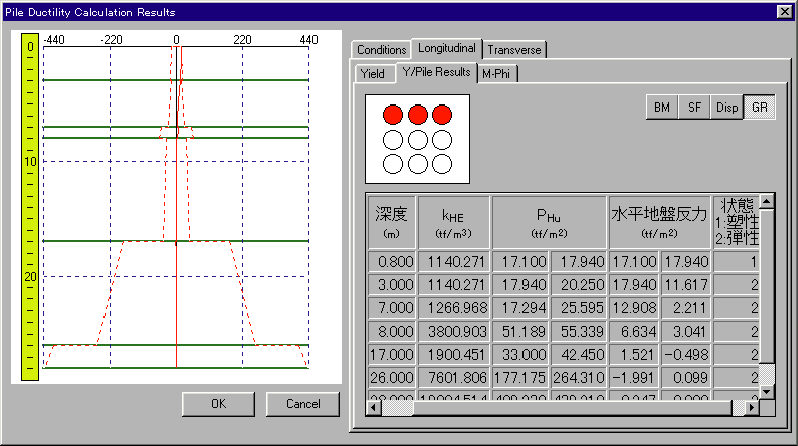View the Yield sub-tab
The width and height of the screenshot is (798, 446).
pyautogui.click(x=372, y=74)
